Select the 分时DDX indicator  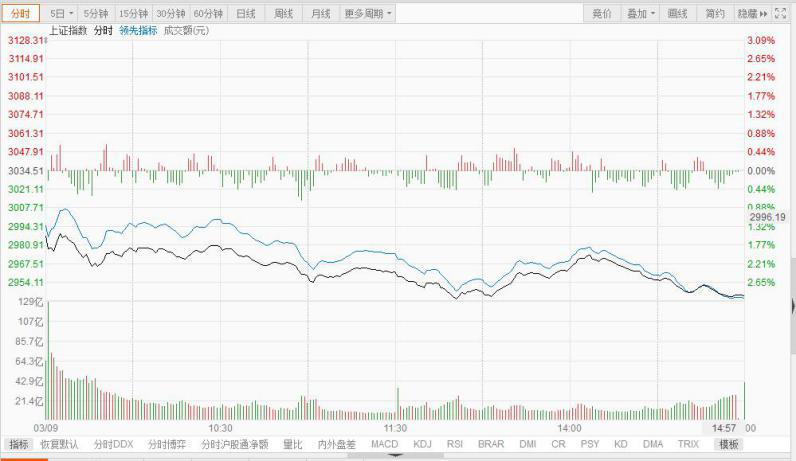pos(113,444)
